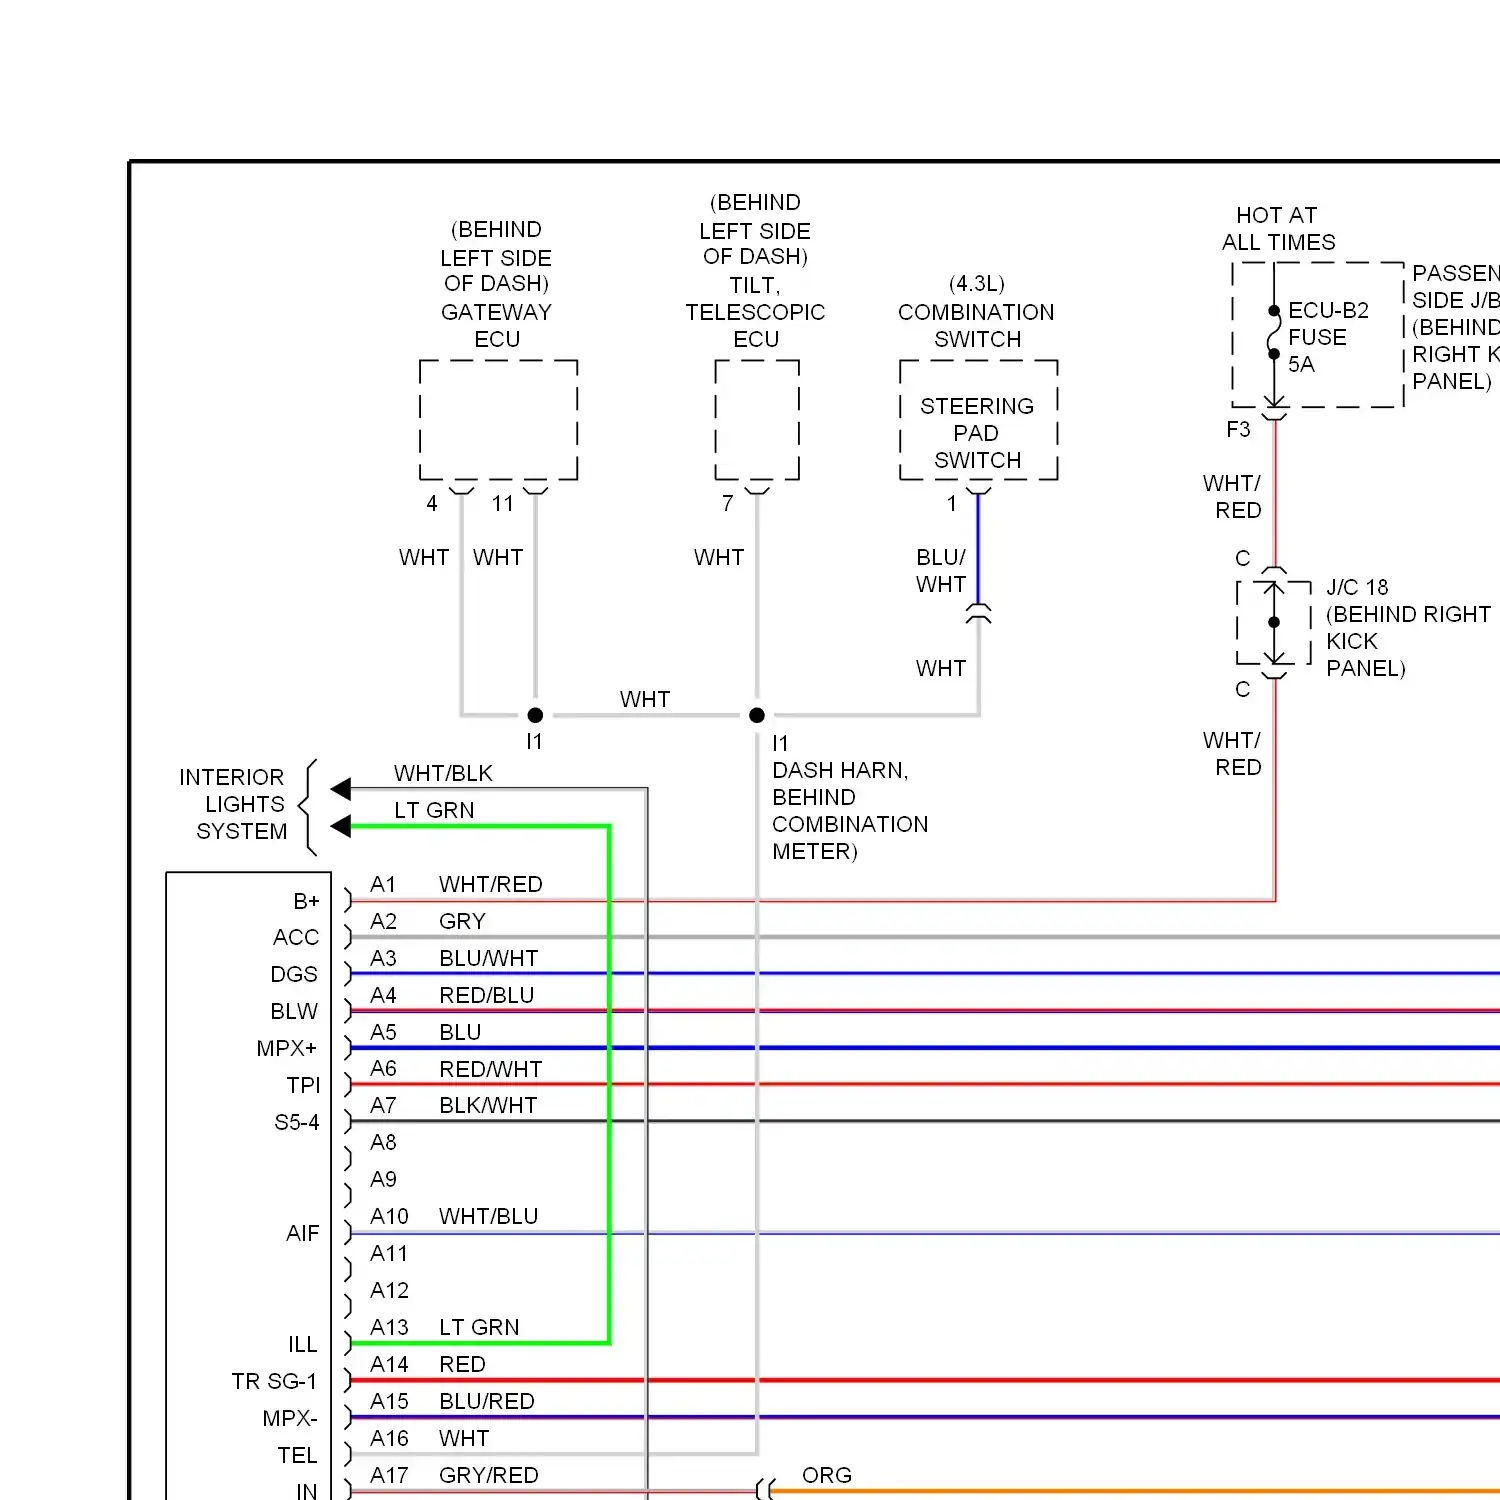The image size is (1500, 1500).
Task: Click the Gateway ECU pin 4 label
Action: pos(432,503)
